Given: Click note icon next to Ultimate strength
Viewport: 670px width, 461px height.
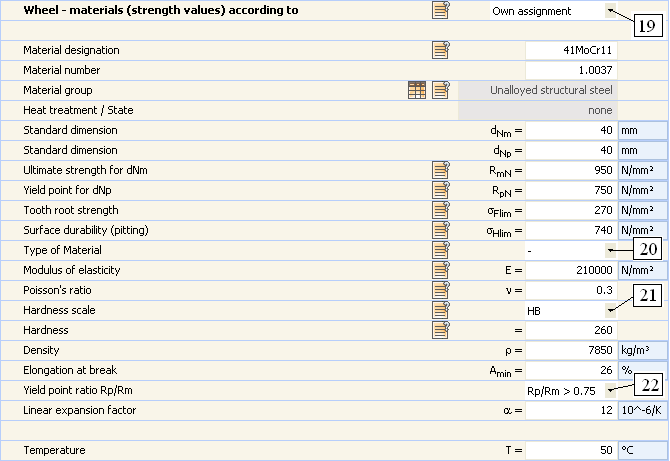Looking at the screenshot, I should click(441, 170).
